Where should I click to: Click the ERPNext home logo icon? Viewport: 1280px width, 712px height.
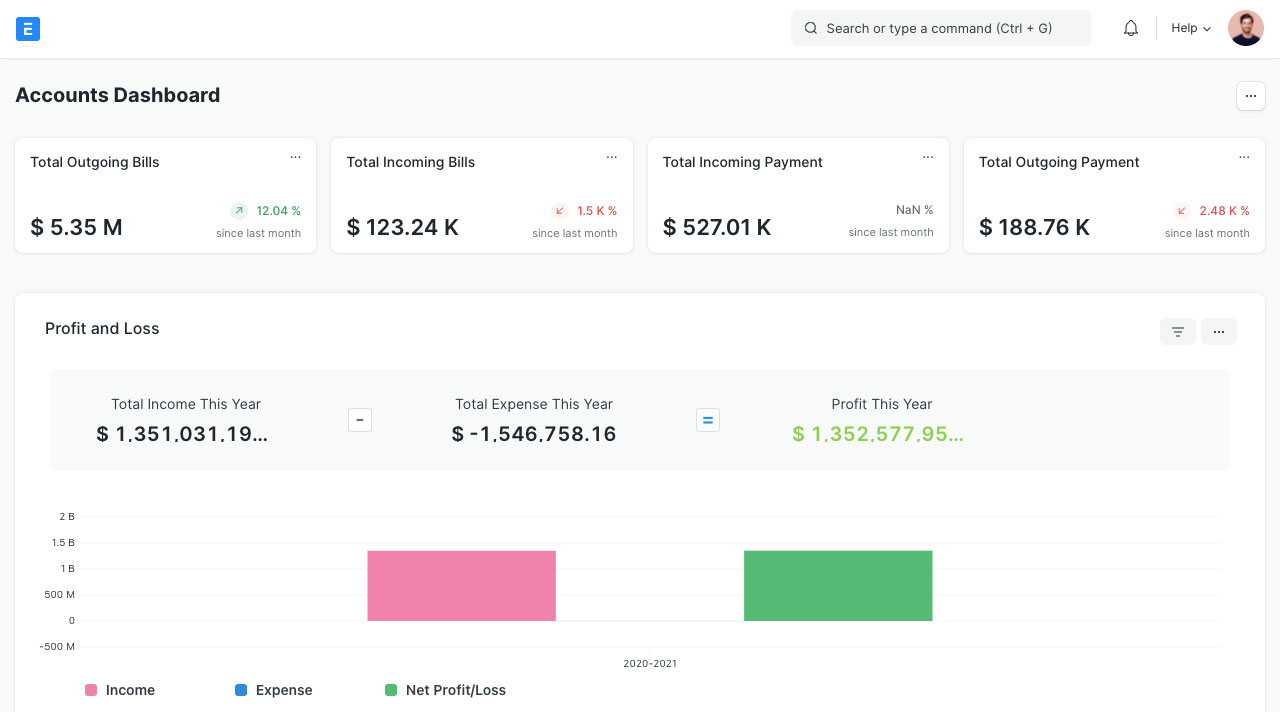(28, 29)
